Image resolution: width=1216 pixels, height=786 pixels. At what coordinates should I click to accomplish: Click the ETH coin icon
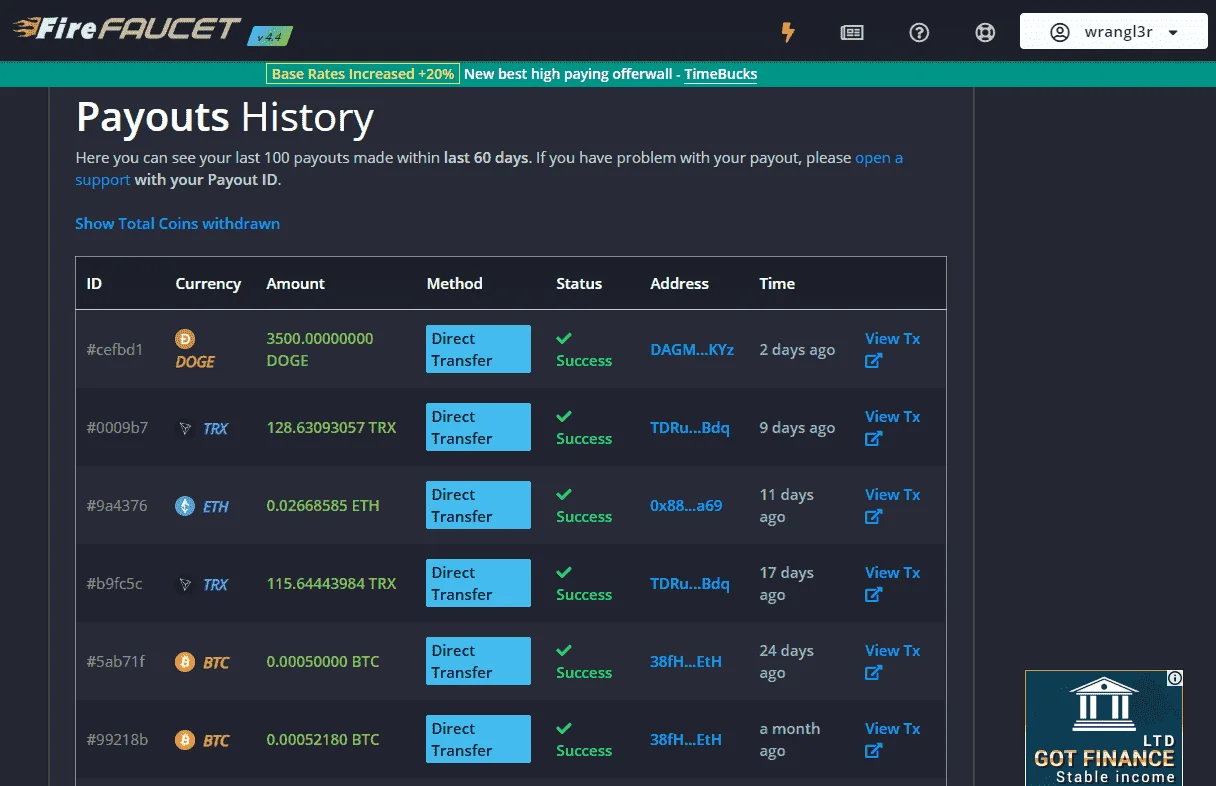click(185, 506)
